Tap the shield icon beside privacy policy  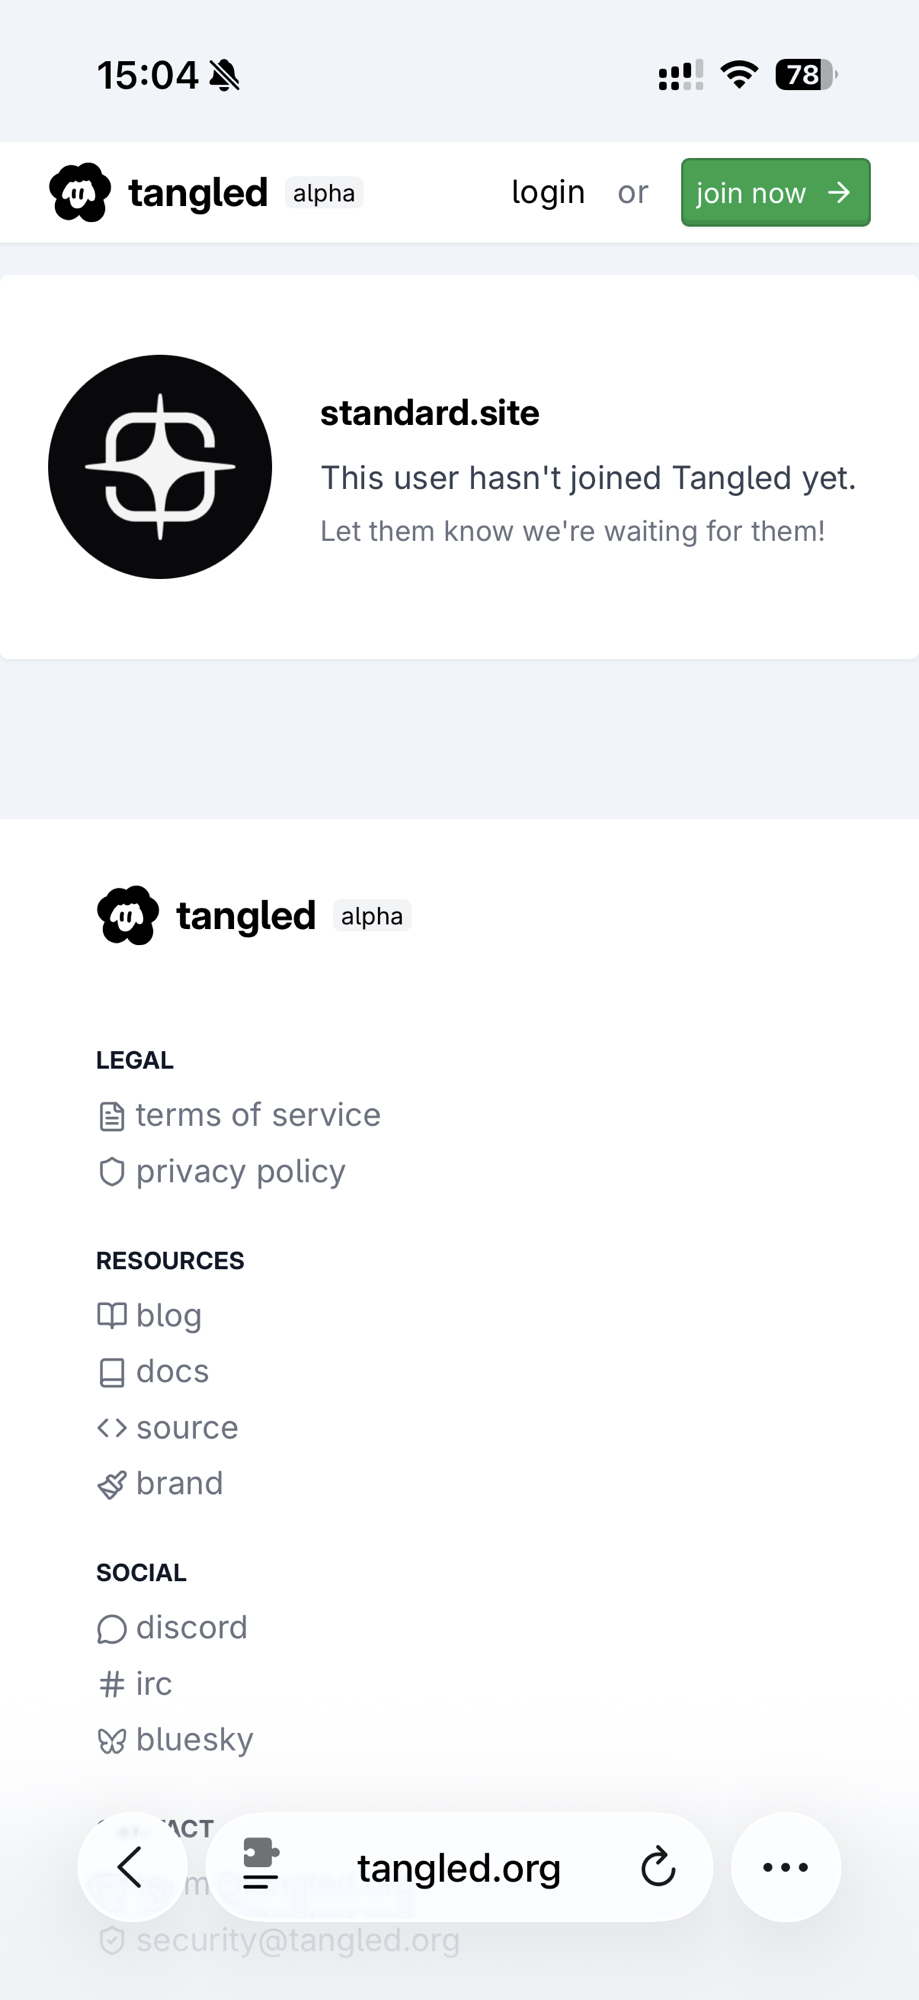point(112,1172)
